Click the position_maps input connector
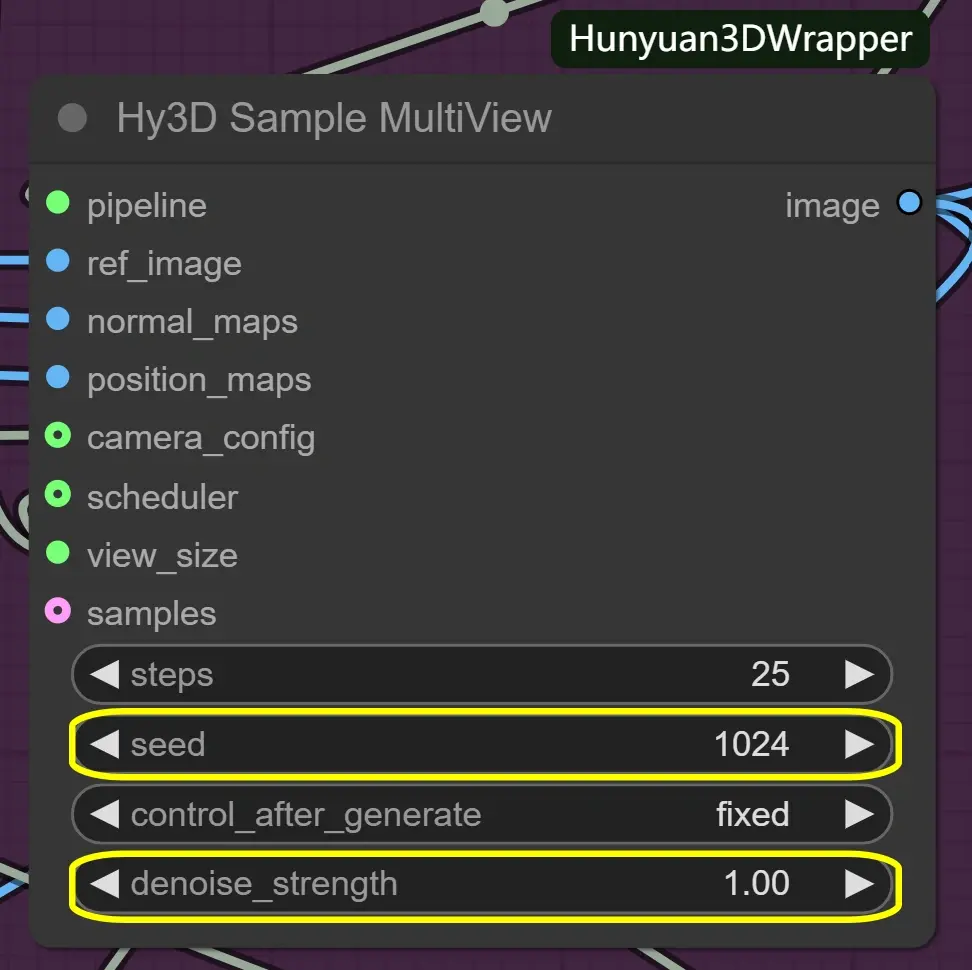Image resolution: width=972 pixels, height=970 pixels. point(57,377)
